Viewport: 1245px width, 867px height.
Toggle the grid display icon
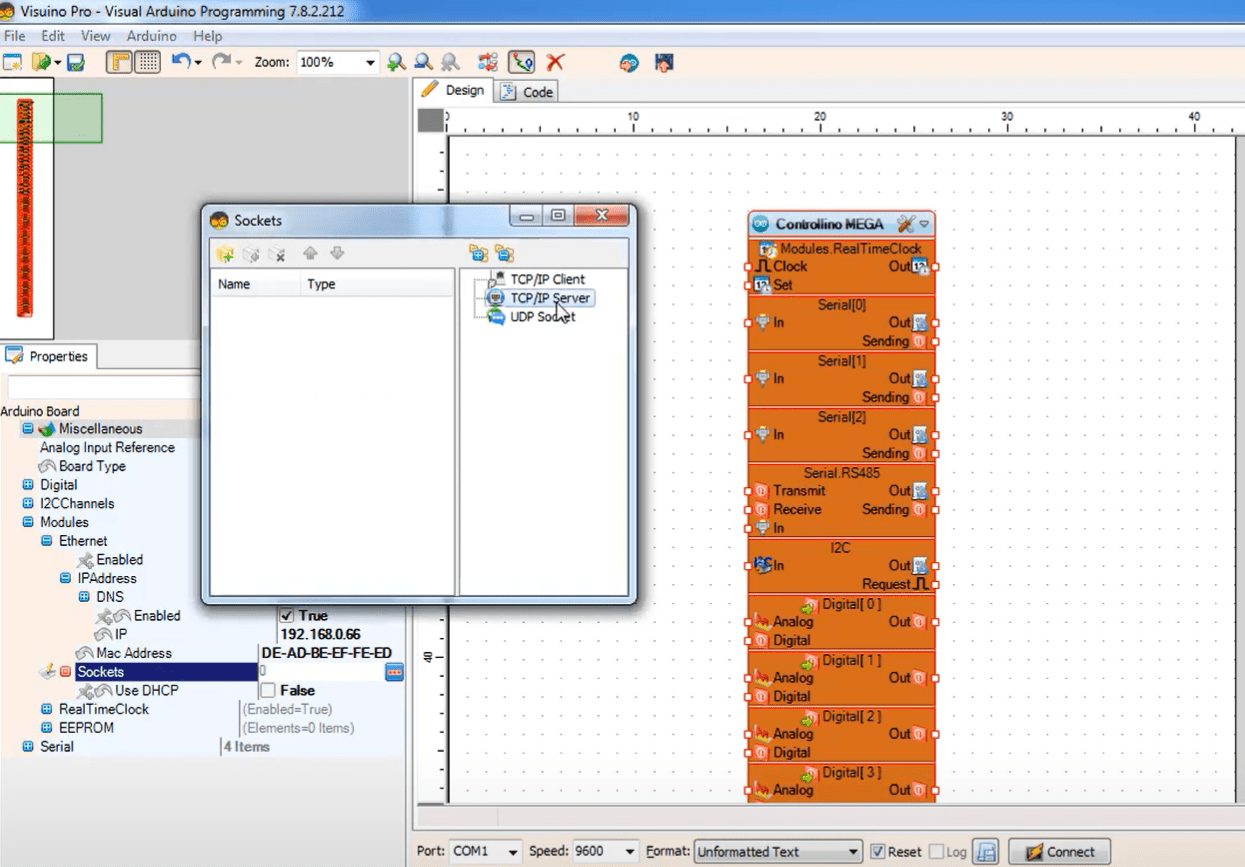(x=148, y=62)
